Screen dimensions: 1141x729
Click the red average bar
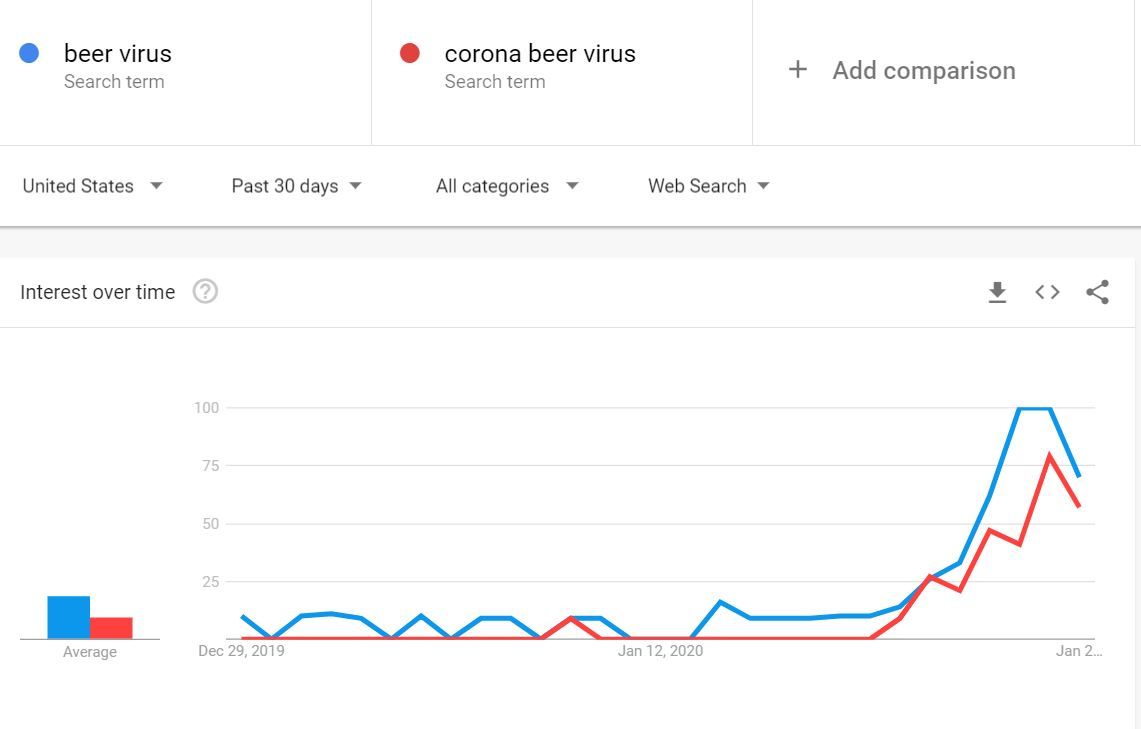[x=111, y=628]
